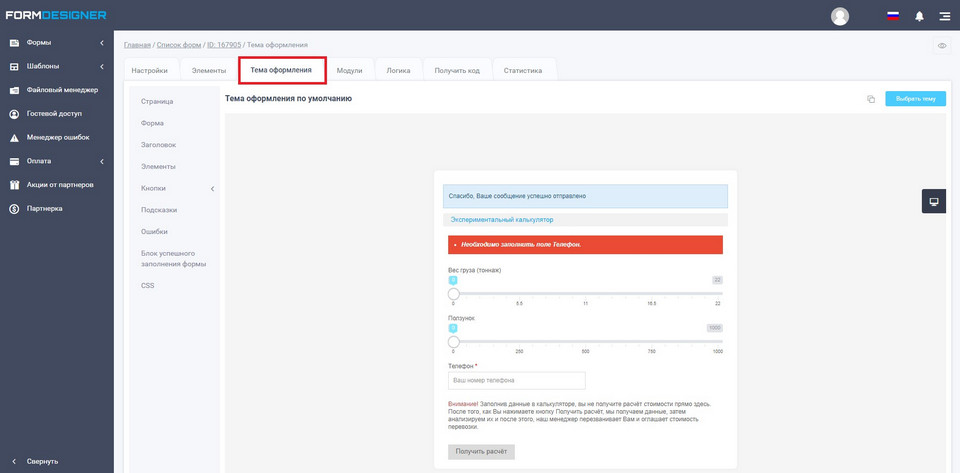The width and height of the screenshot is (960, 473).
Task: Click the notification bell icon
Action: coord(919,16)
